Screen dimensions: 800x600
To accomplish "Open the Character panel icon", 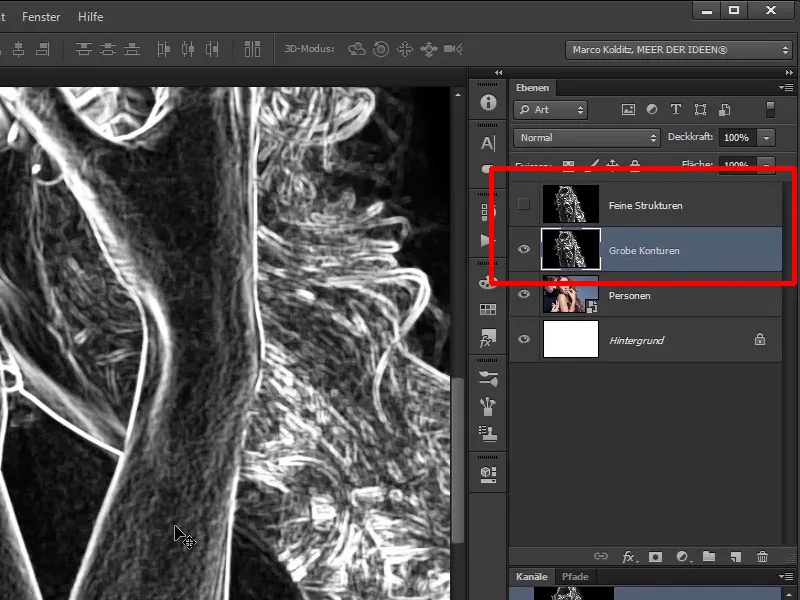I will tap(488, 143).
